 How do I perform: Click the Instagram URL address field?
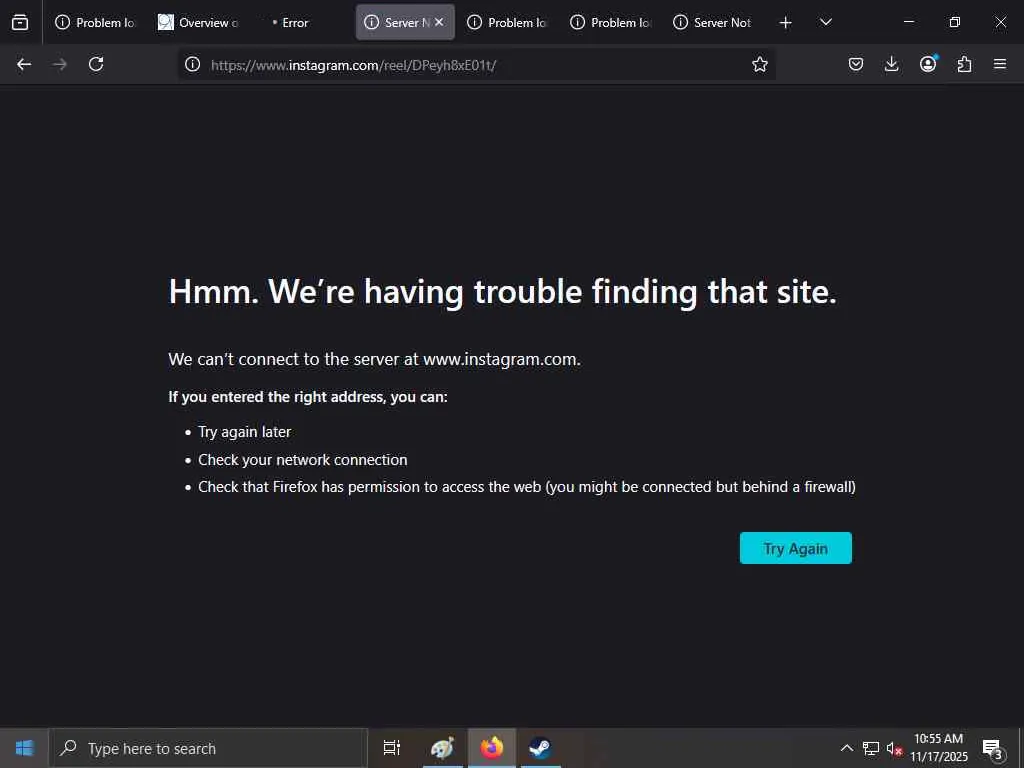[x=477, y=65]
